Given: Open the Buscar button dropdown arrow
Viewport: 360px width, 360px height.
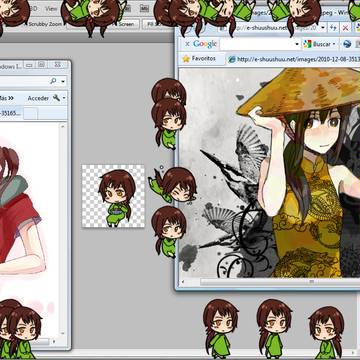Looking at the screenshot, I should click(x=334, y=44).
